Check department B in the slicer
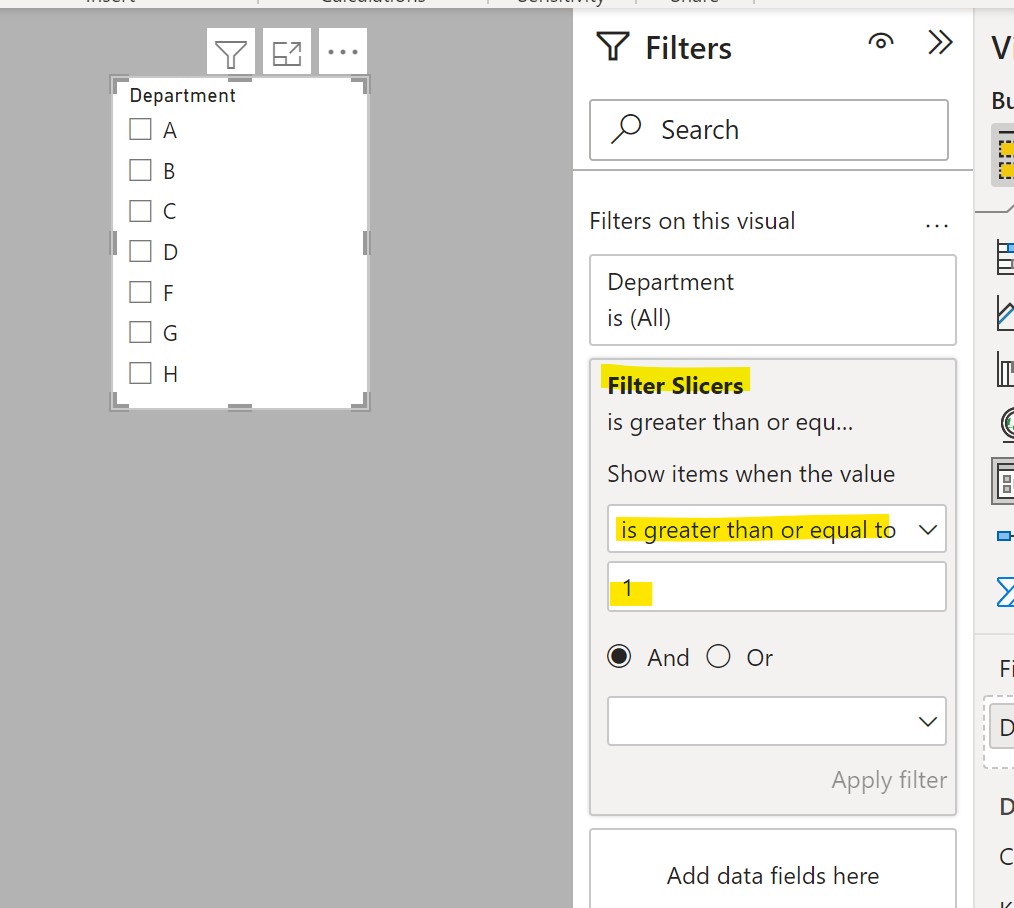Screen dimensions: 1014x908 point(140,170)
